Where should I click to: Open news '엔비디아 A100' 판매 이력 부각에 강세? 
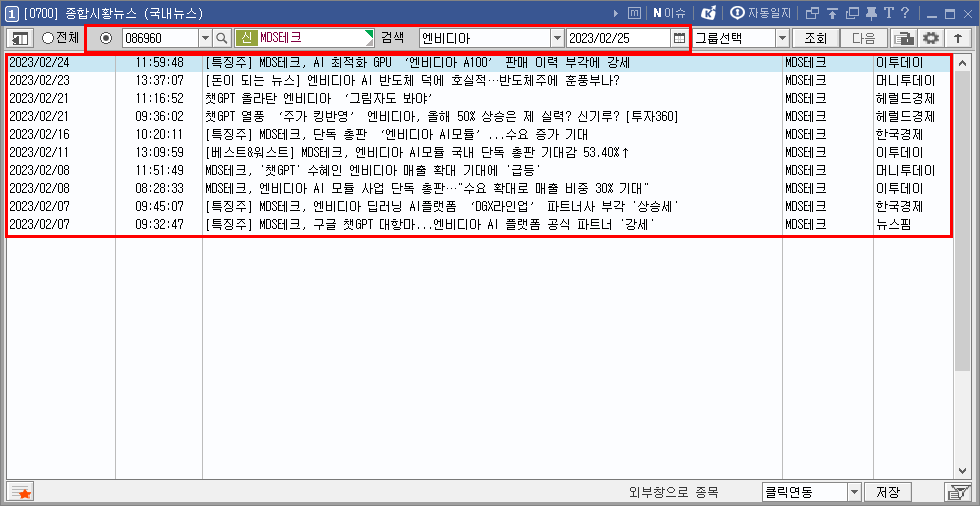(418, 63)
